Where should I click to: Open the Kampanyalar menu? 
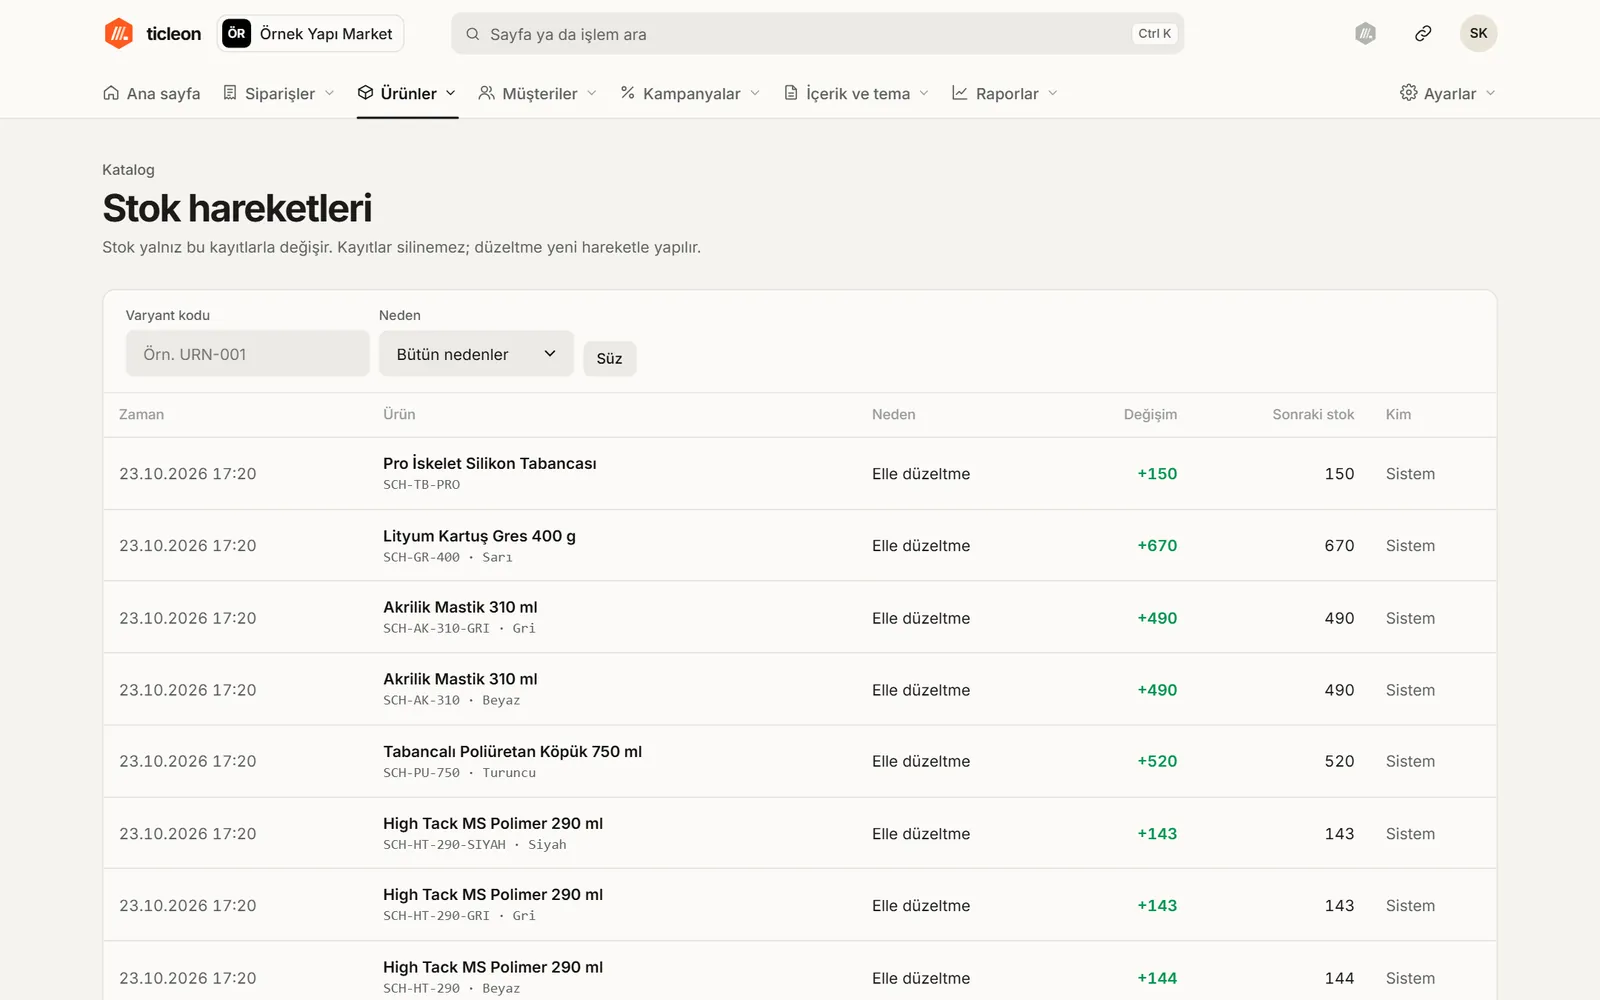[x=690, y=93]
